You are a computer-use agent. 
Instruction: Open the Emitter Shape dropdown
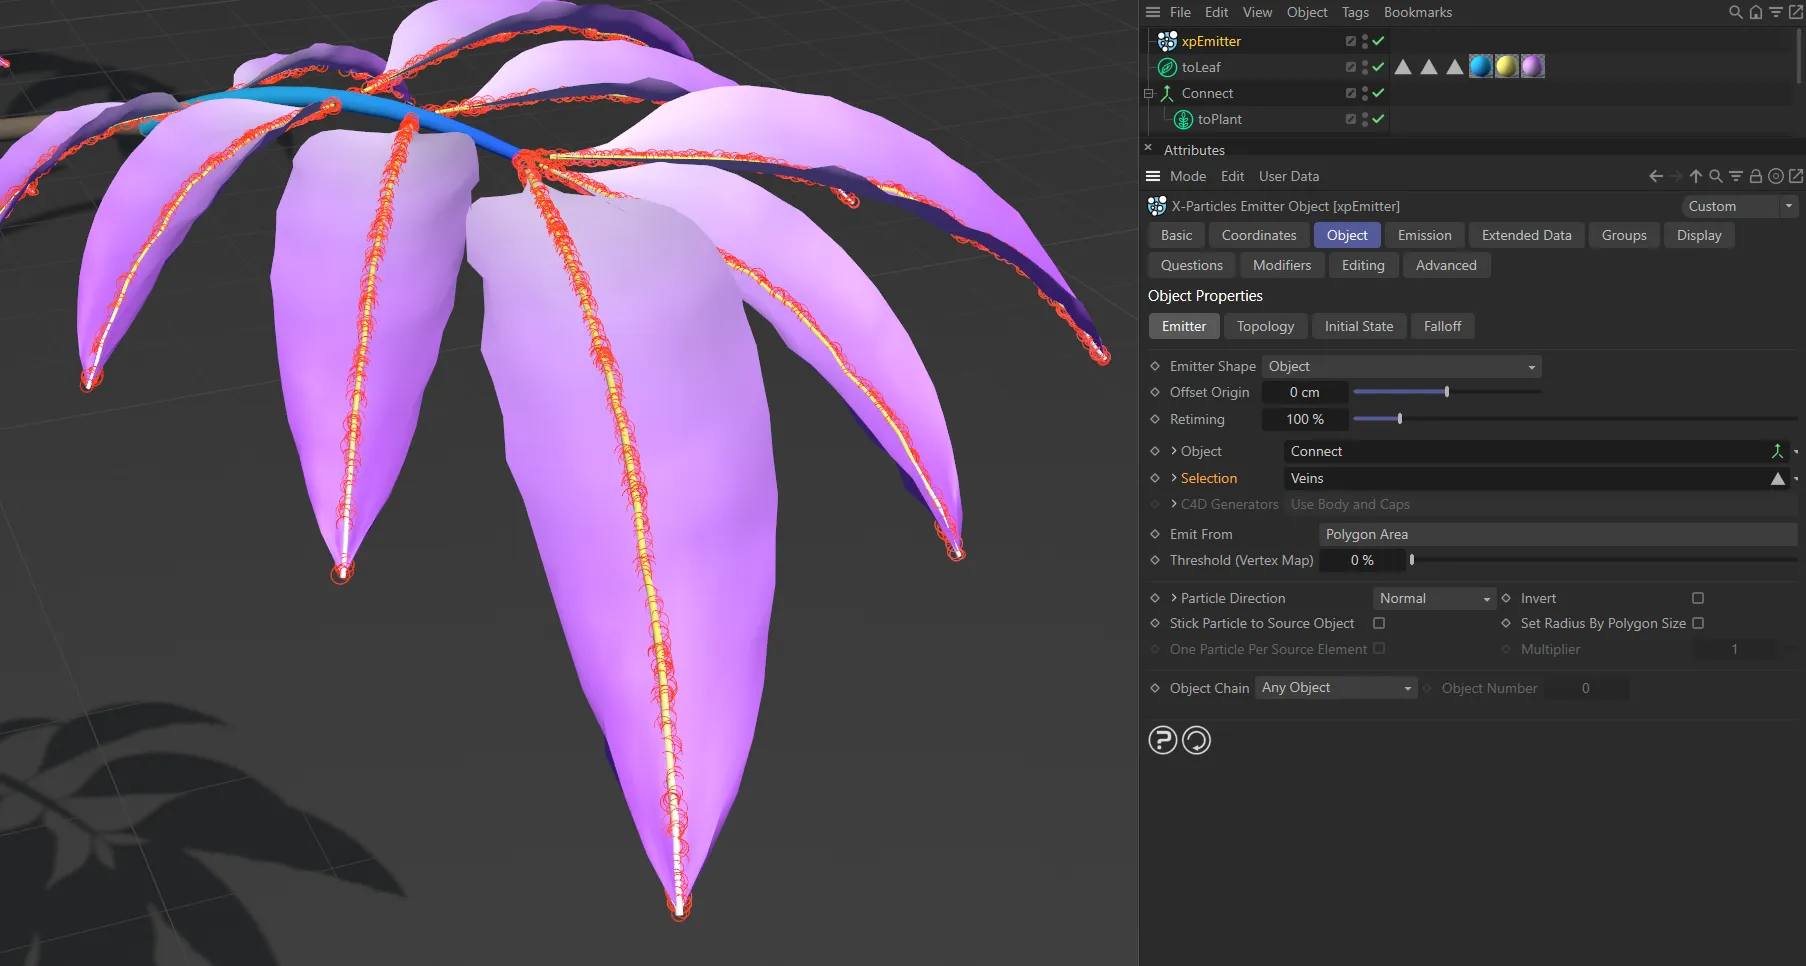point(1400,366)
